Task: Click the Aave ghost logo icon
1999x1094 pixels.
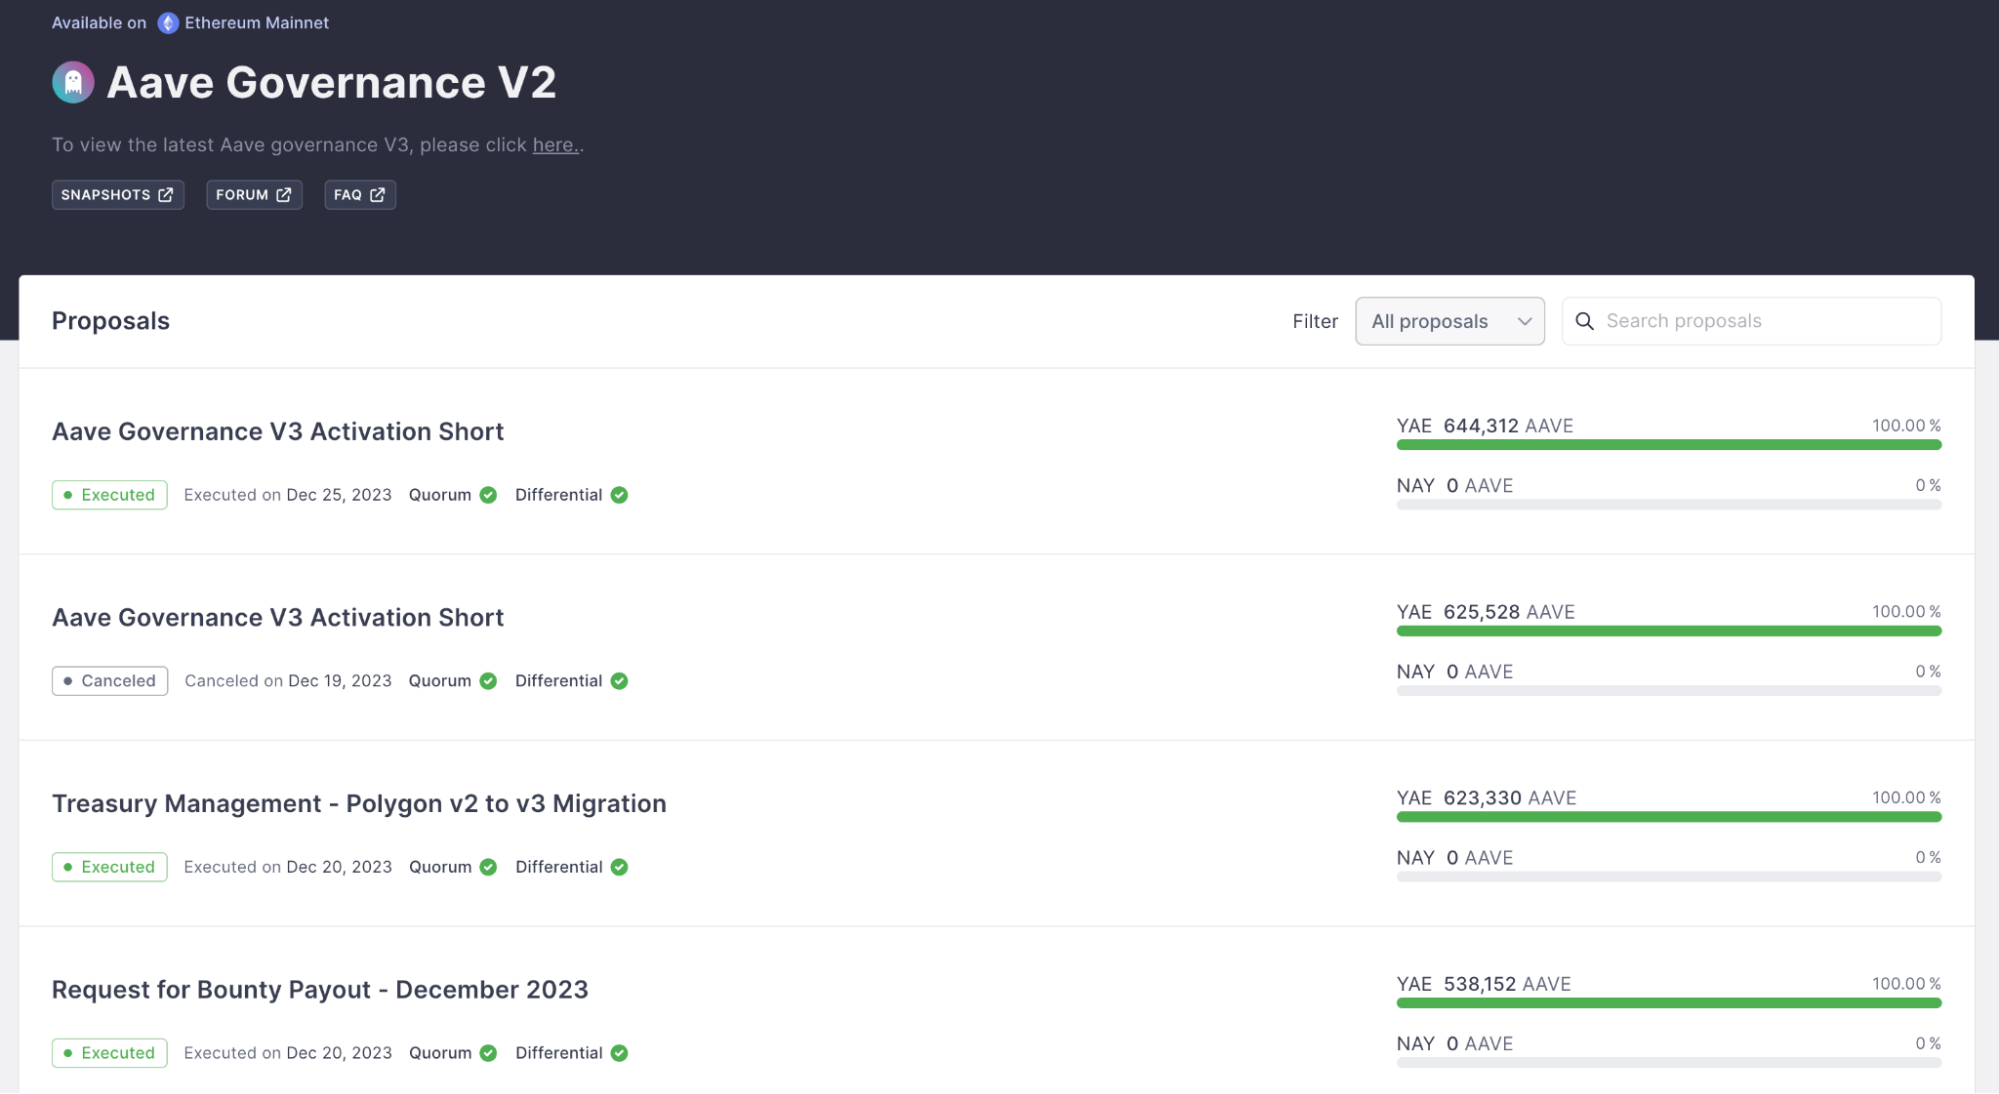Action: click(x=73, y=82)
